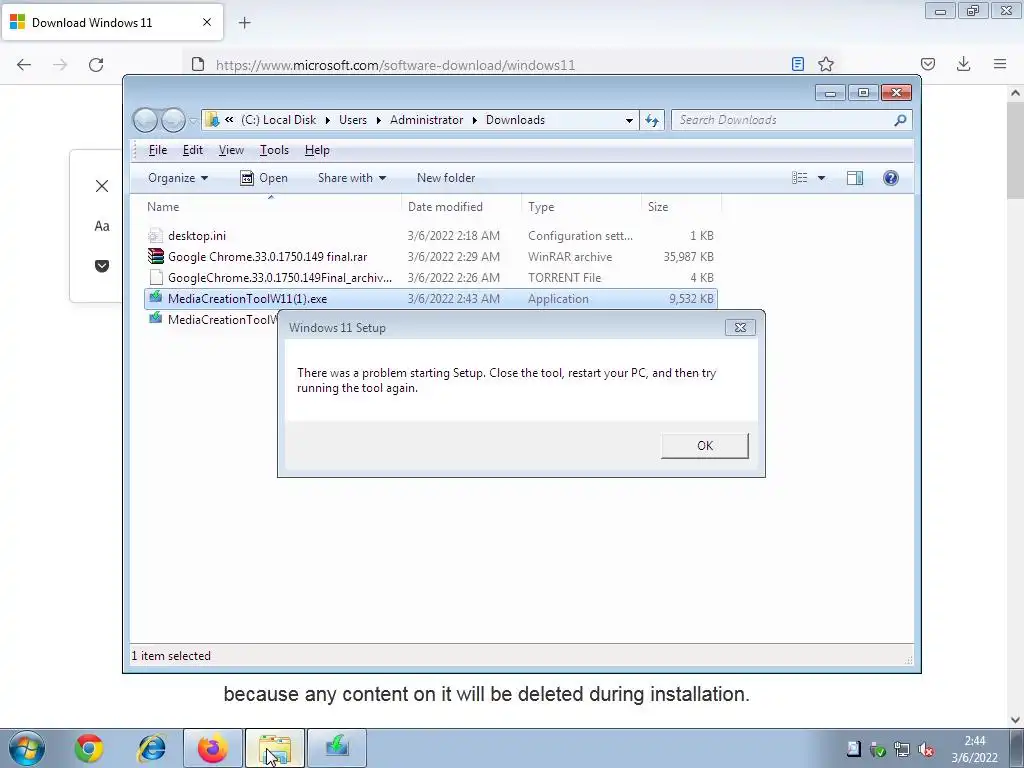The image size is (1024, 768).
Task: Refresh the Downloads folder view
Action: 652,120
